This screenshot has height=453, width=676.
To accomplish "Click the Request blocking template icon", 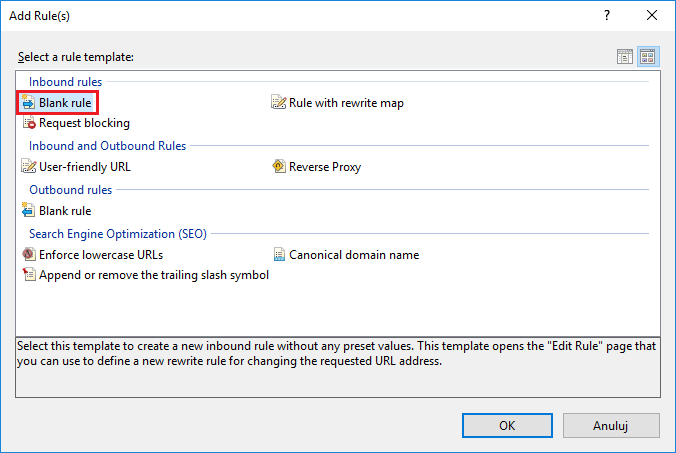I will pos(29,123).
